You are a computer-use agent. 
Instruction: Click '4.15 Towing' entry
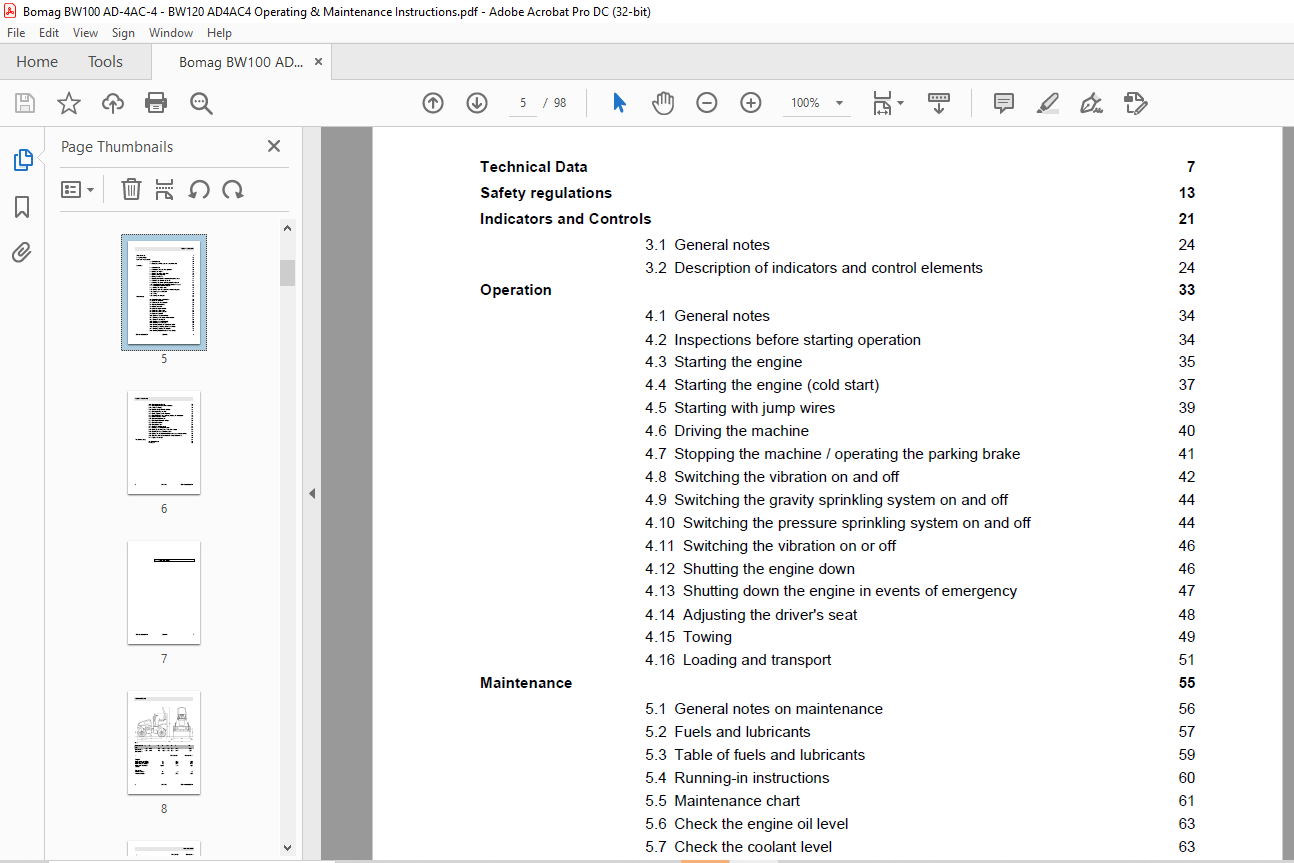[688, 637]
